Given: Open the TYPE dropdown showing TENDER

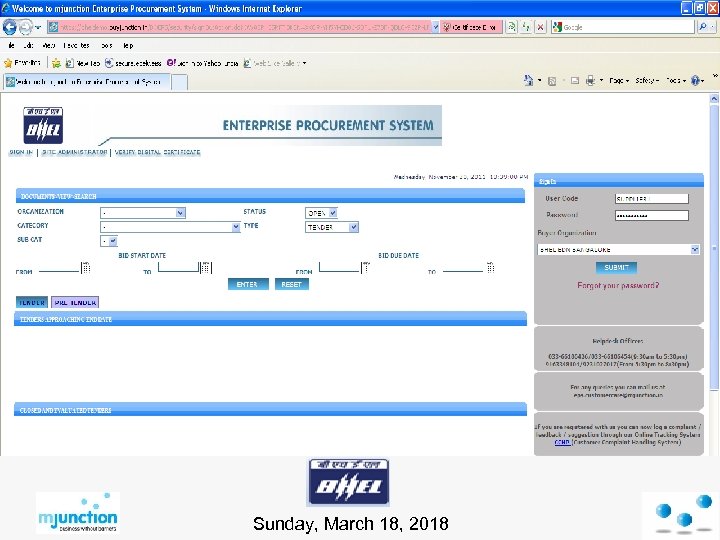Looking at the screenshot, I should (332, 227).
